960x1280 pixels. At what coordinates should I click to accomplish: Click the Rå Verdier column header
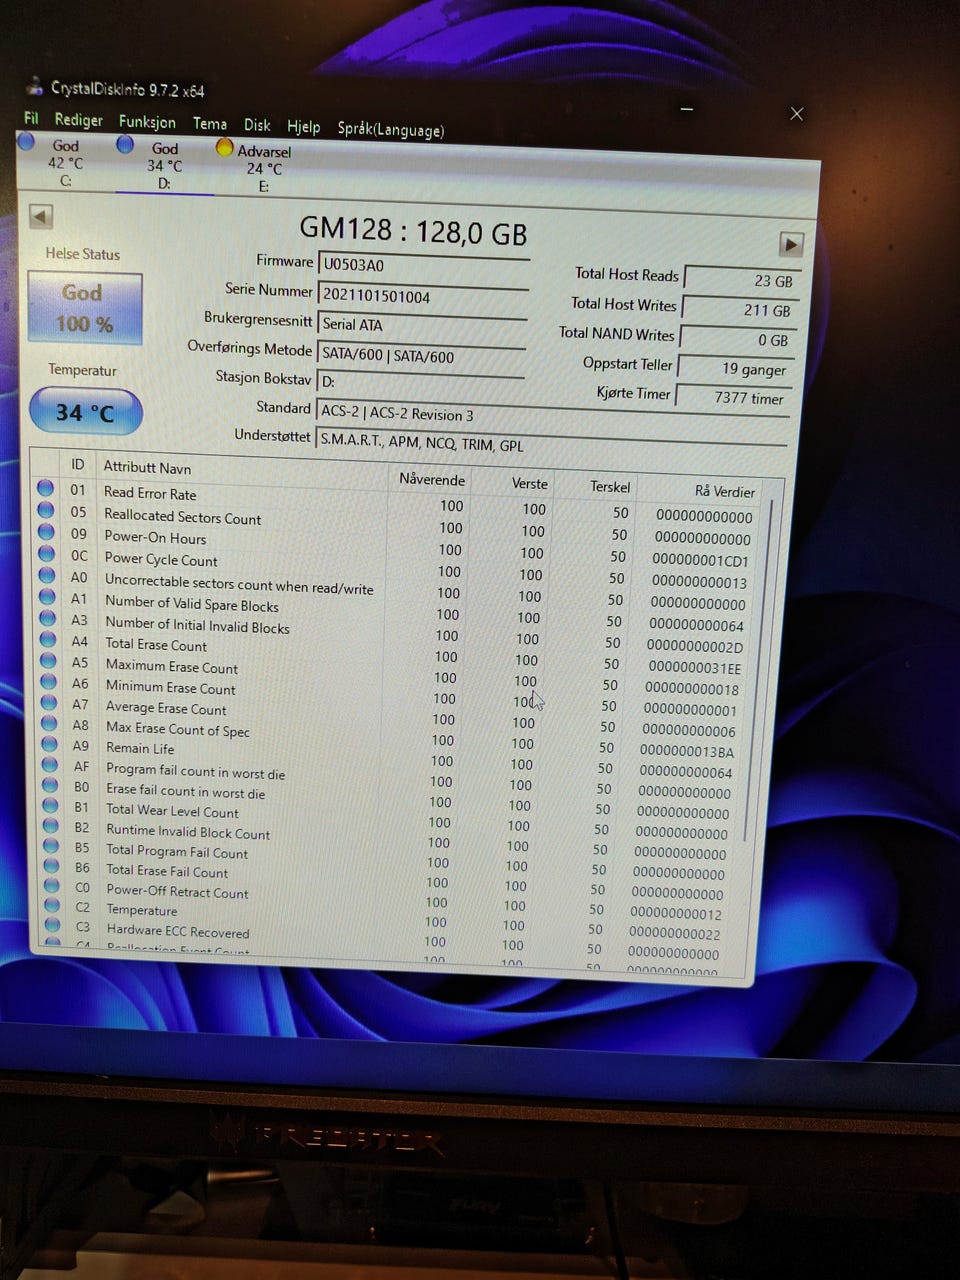(x=725, y=491)
